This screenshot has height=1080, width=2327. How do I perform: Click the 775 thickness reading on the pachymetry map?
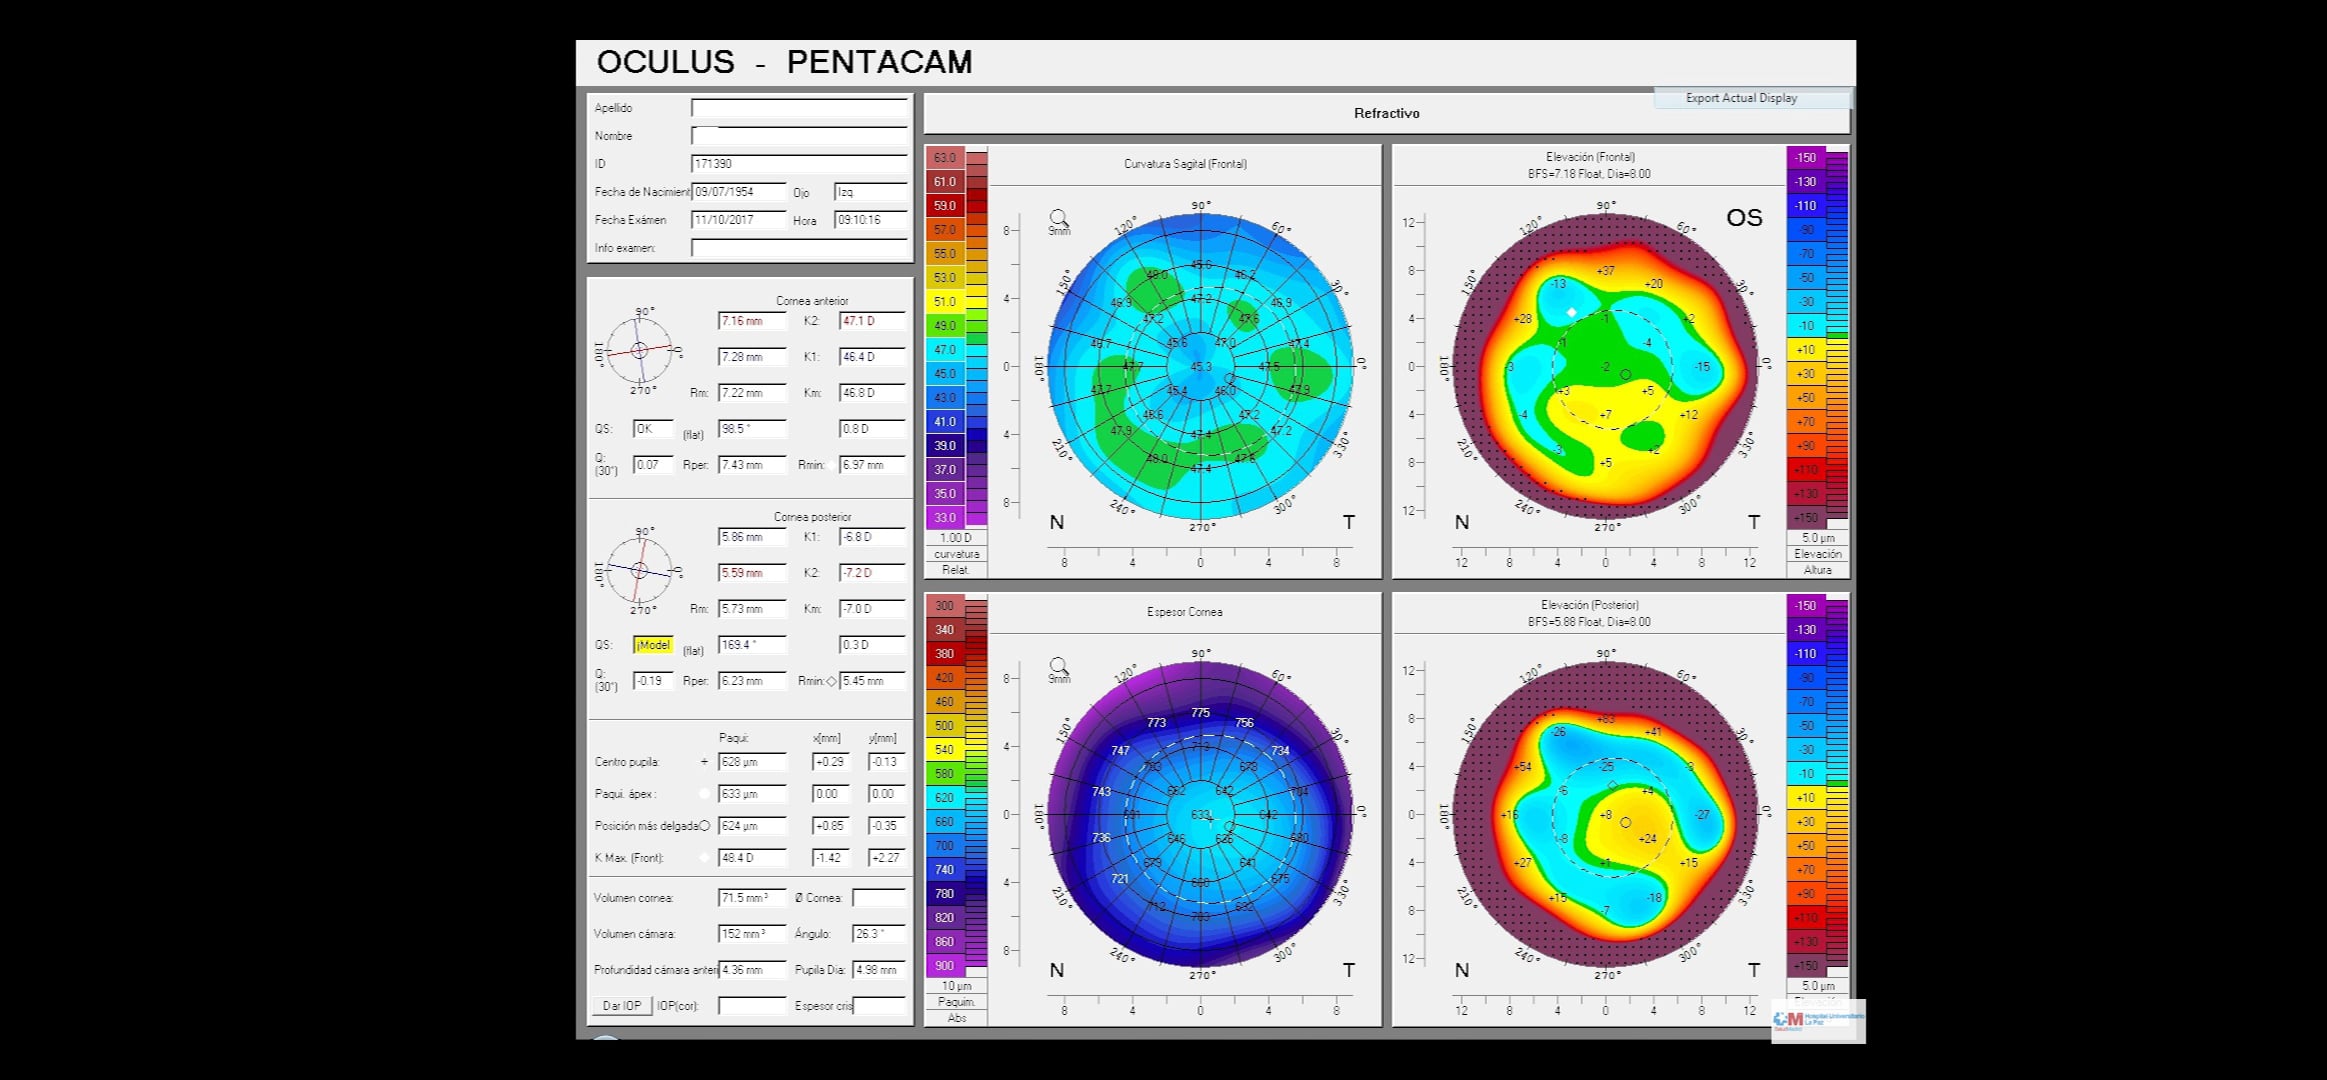click(x=1200, y=713)
